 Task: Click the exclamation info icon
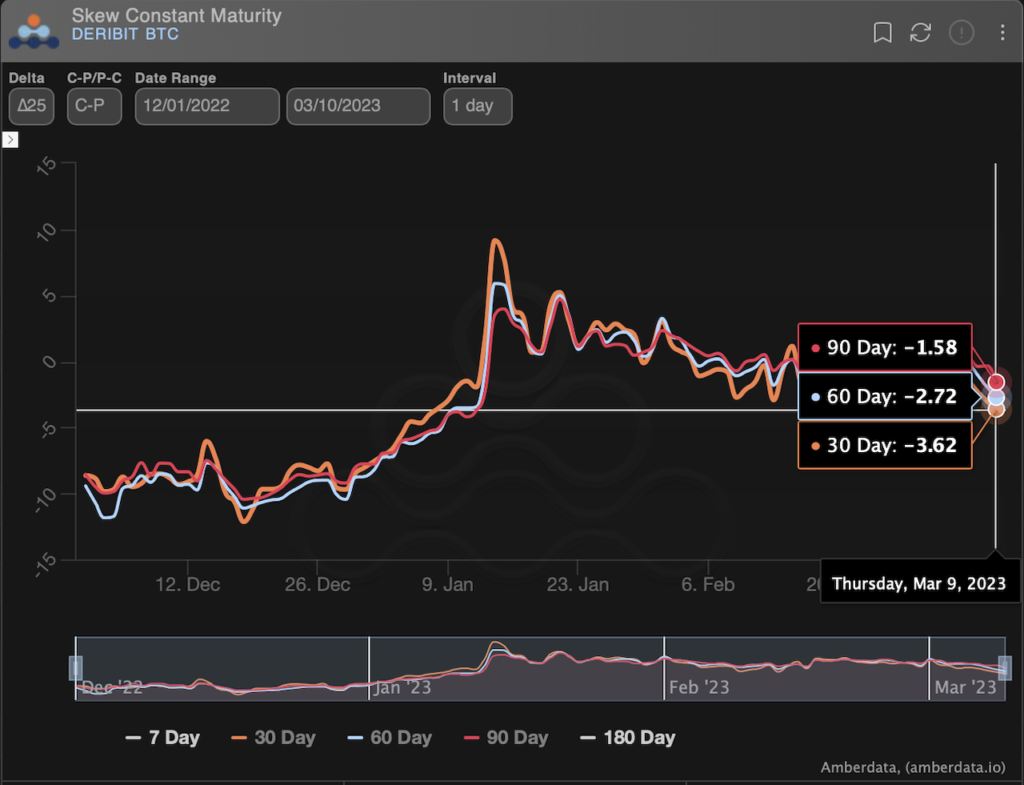961,33
